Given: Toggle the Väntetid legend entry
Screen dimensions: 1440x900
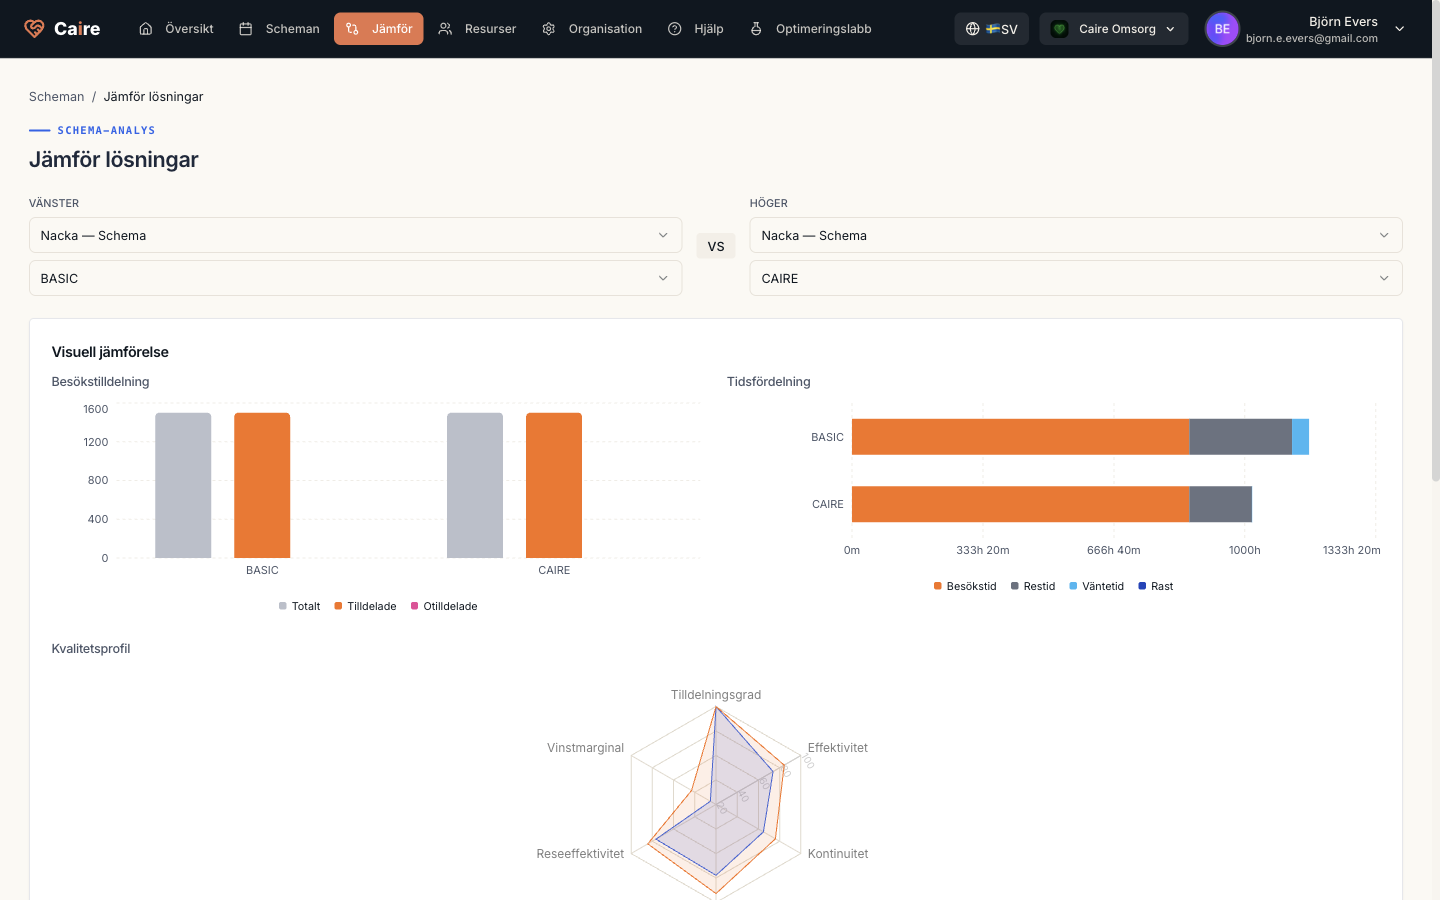Looking at the screenshot, I should click(x=1097, y=586).
